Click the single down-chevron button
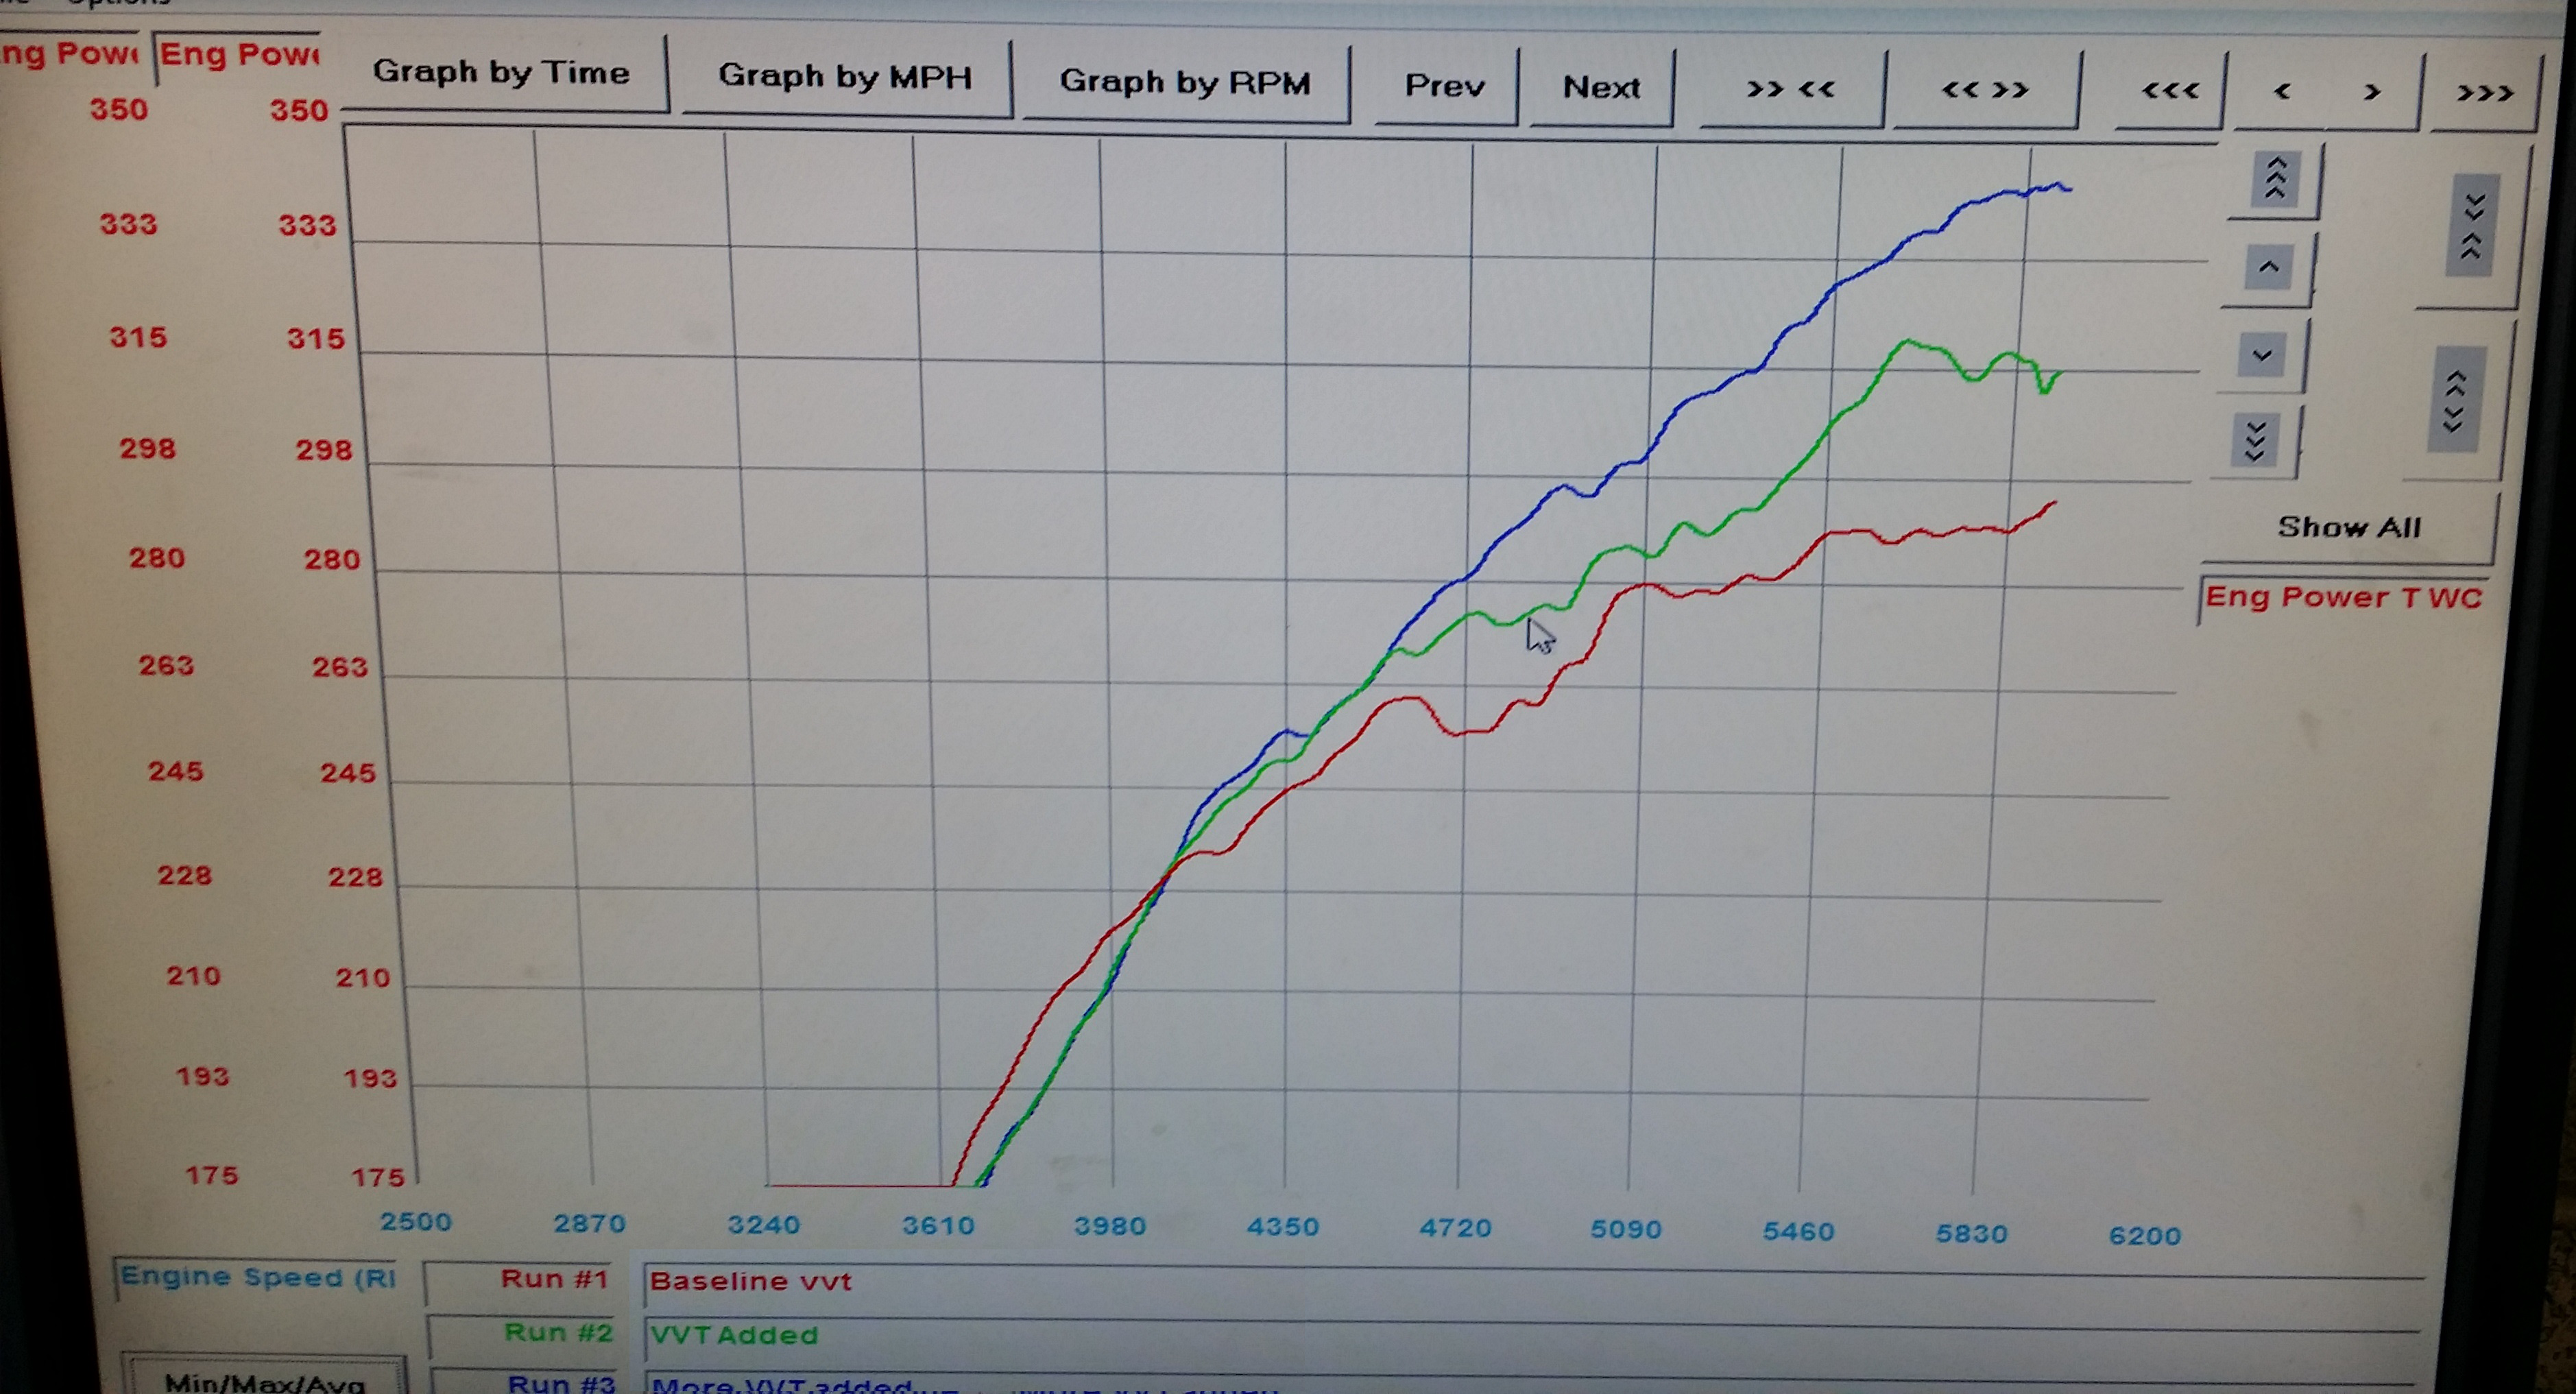This screenshot has width=2576, height=1394. (x=2262, y=356)
